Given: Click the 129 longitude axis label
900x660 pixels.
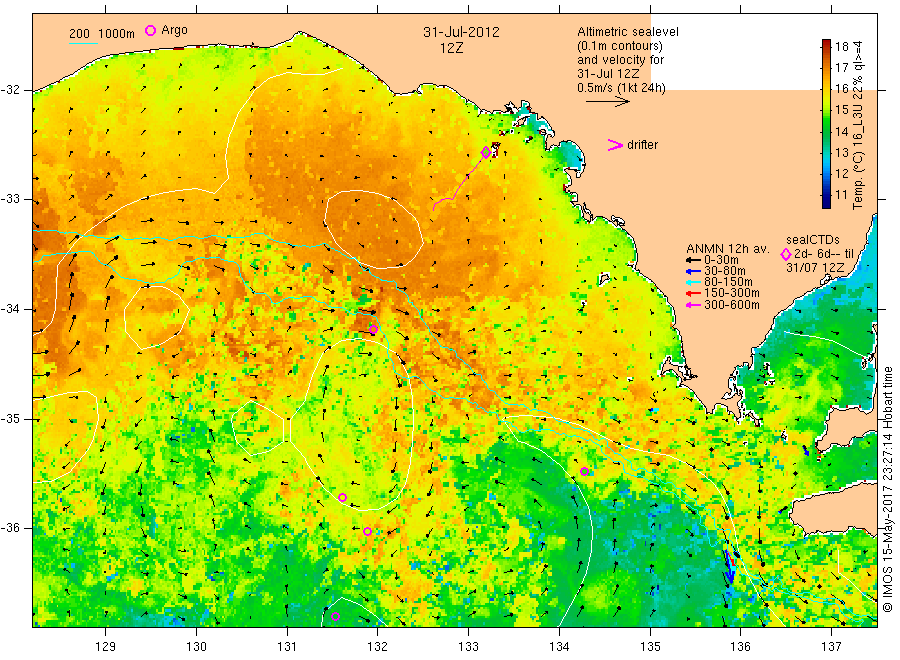Looking at the screenshot, I should pos(106,647).
